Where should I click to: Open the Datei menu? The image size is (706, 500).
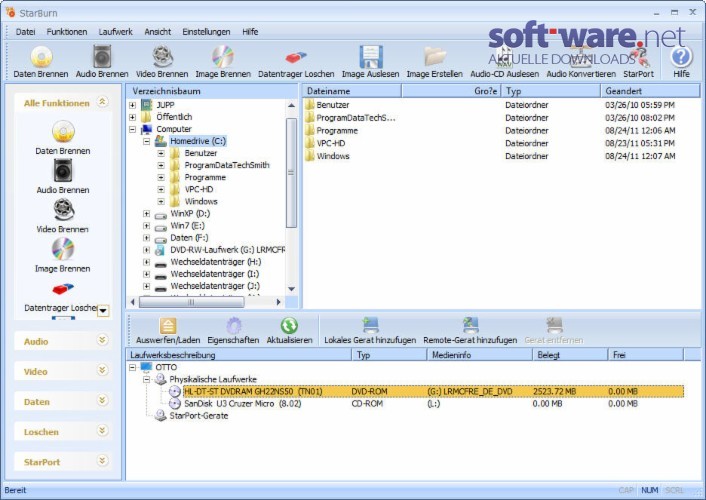[26, 32]
